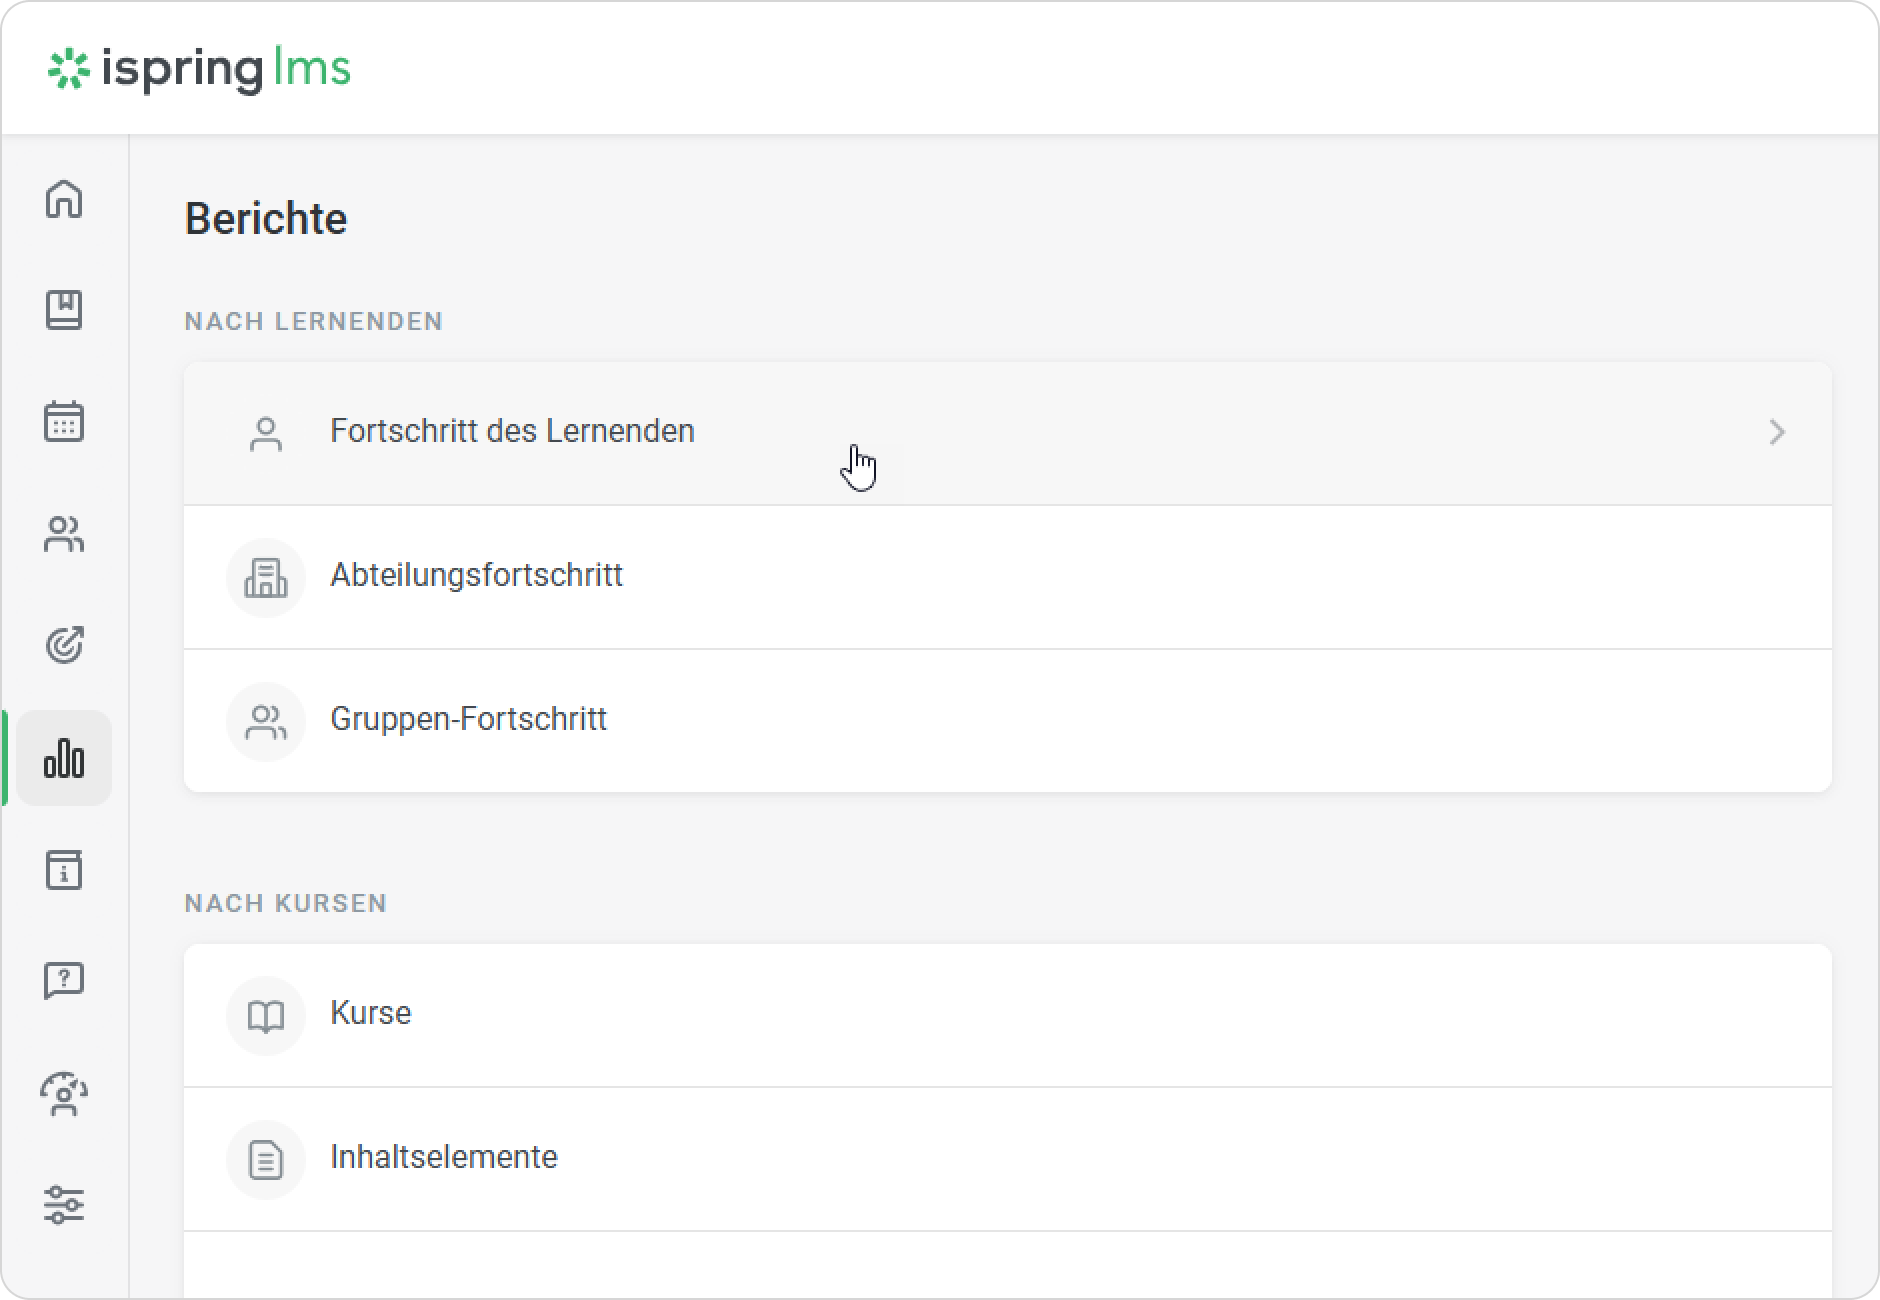1880x1300 pixels.
Task: Click the person icon beside Fortschritt des Lernenden
Action: click(265, 432)
